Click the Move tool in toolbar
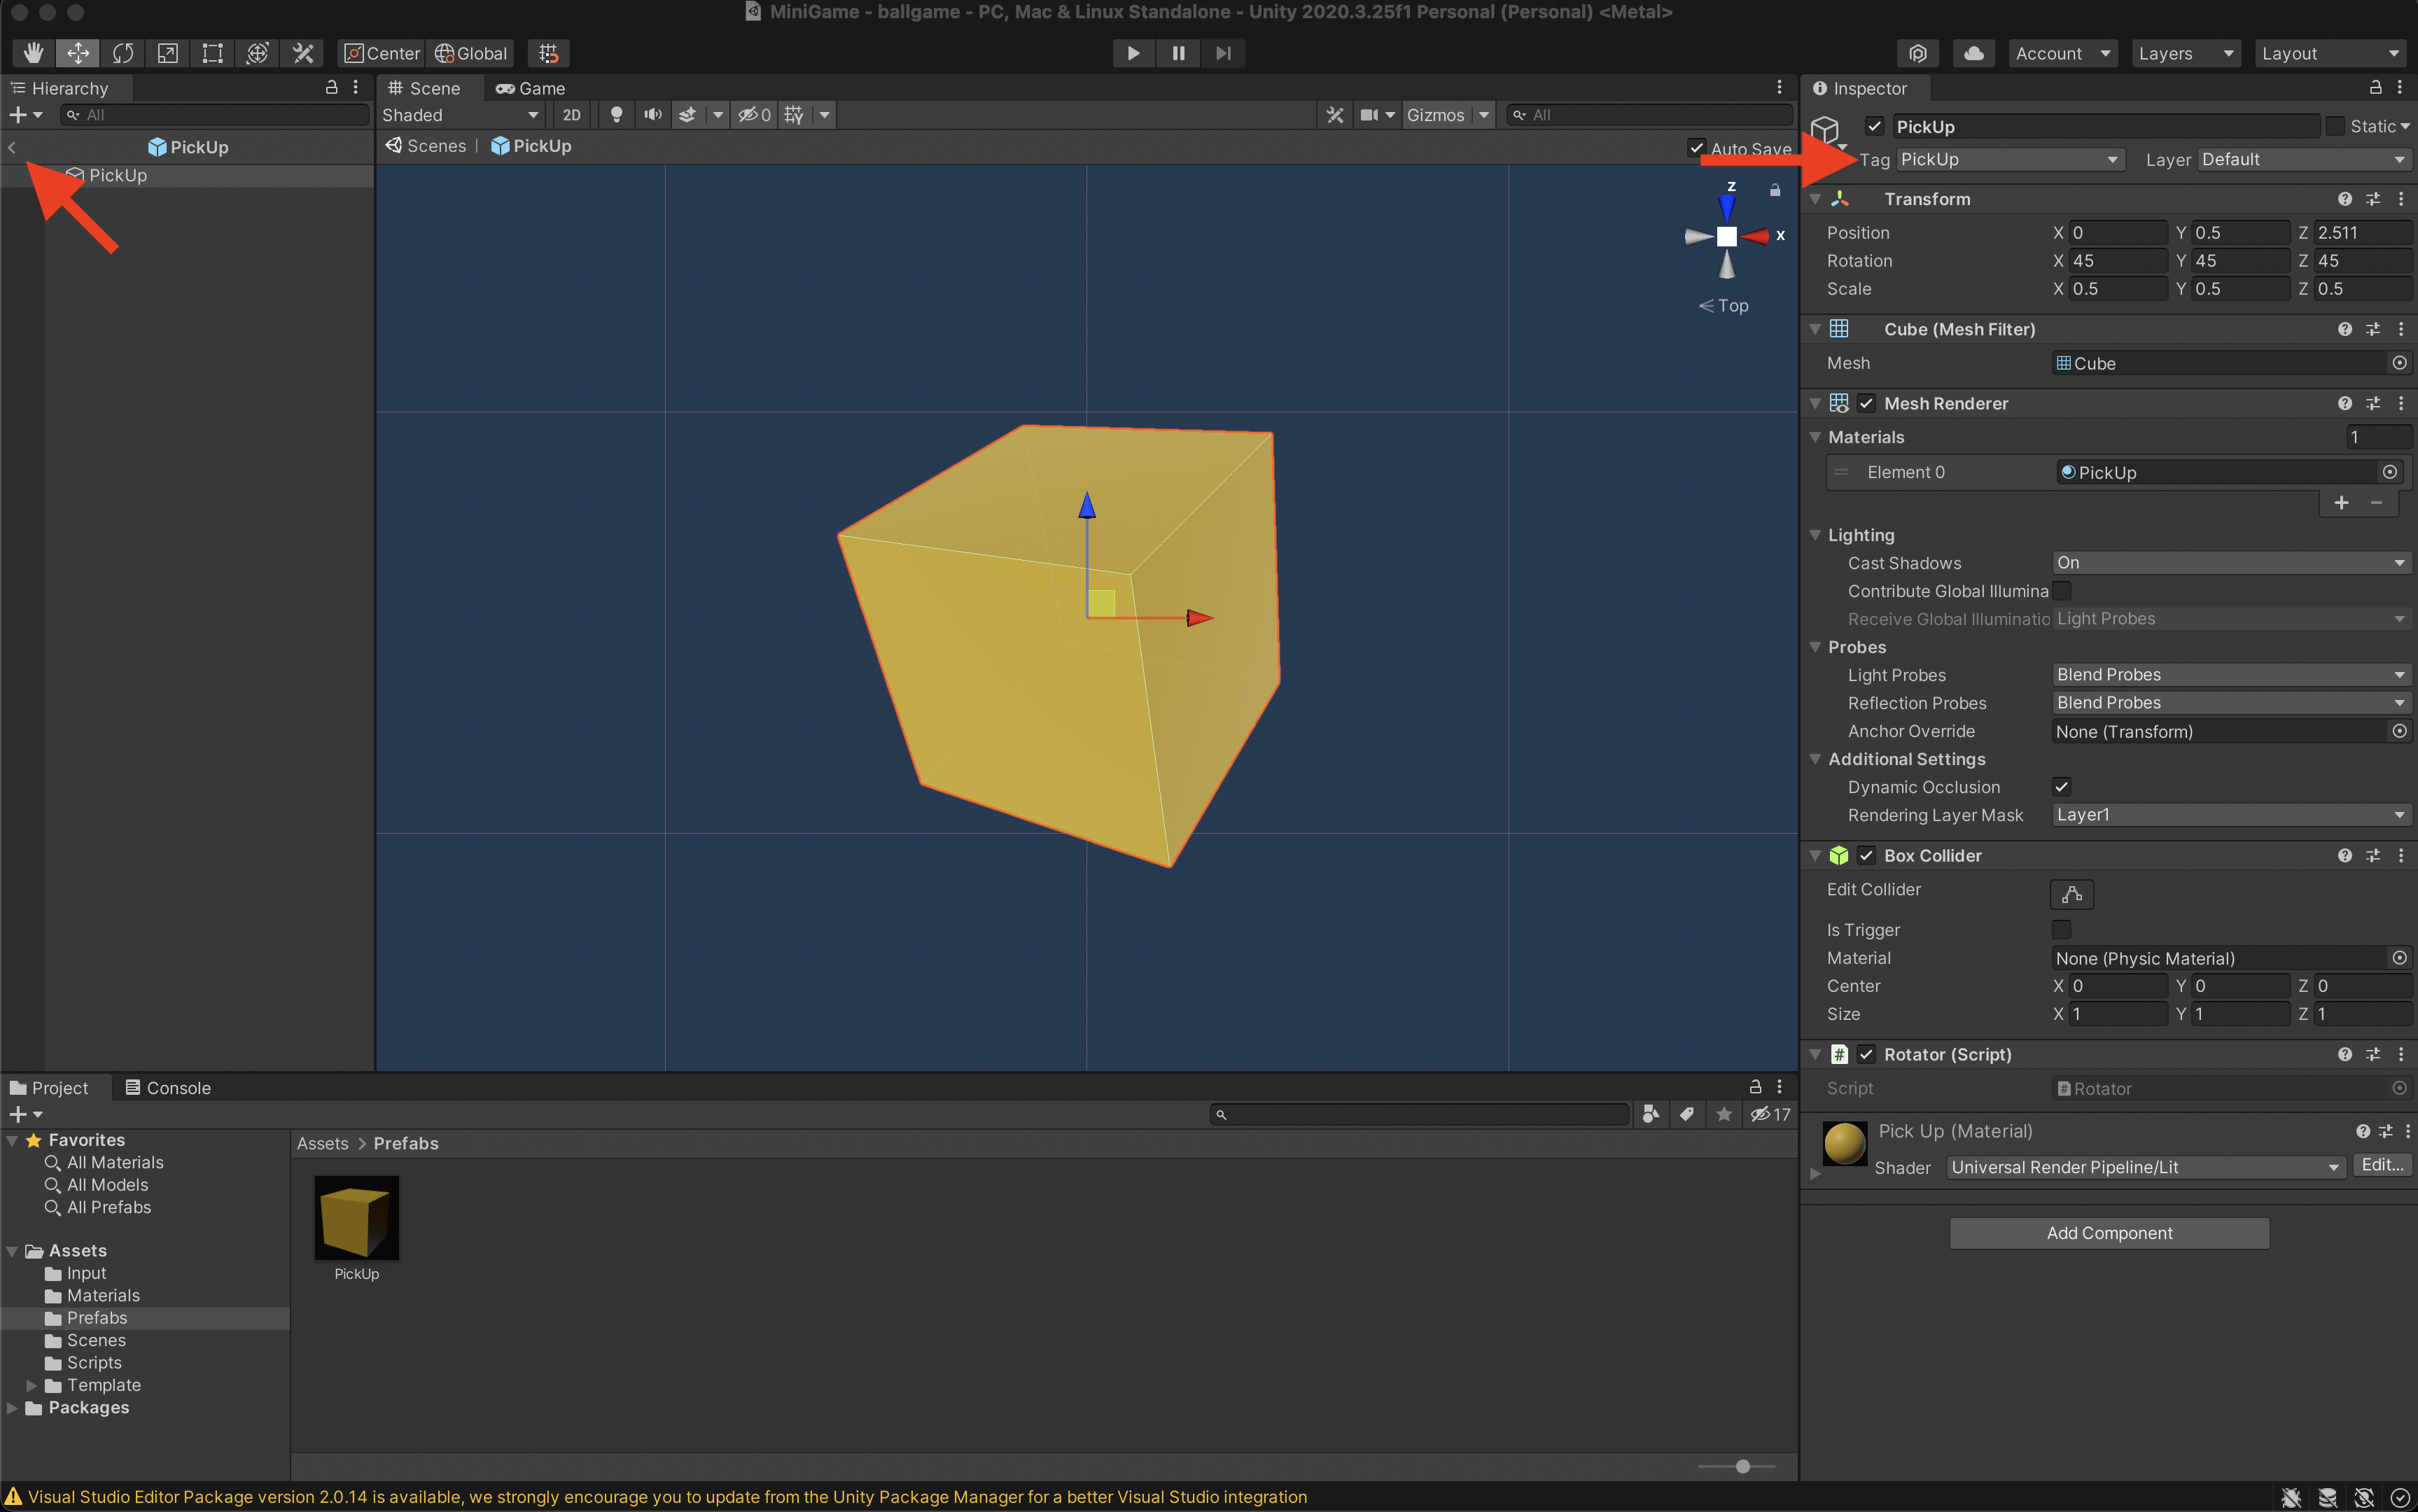The height and width of the screenshot is (1512, 2418). pos(76,52)
